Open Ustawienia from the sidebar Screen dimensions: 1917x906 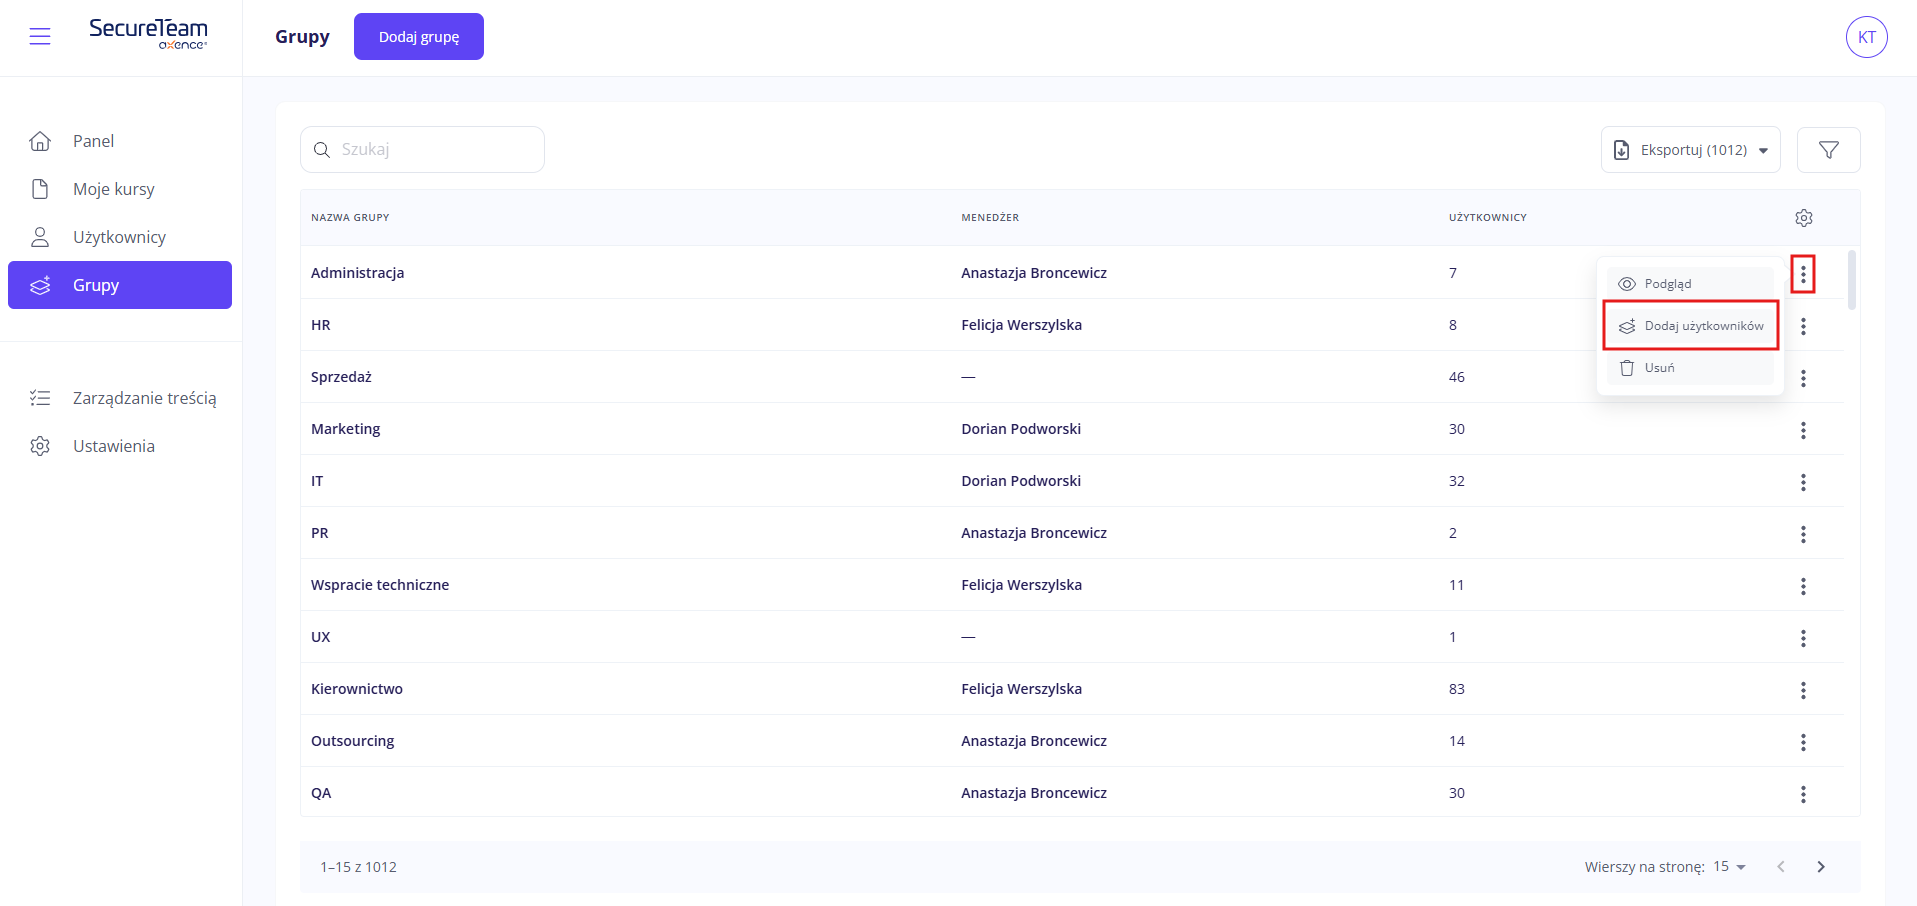click(x=113, y=446)
